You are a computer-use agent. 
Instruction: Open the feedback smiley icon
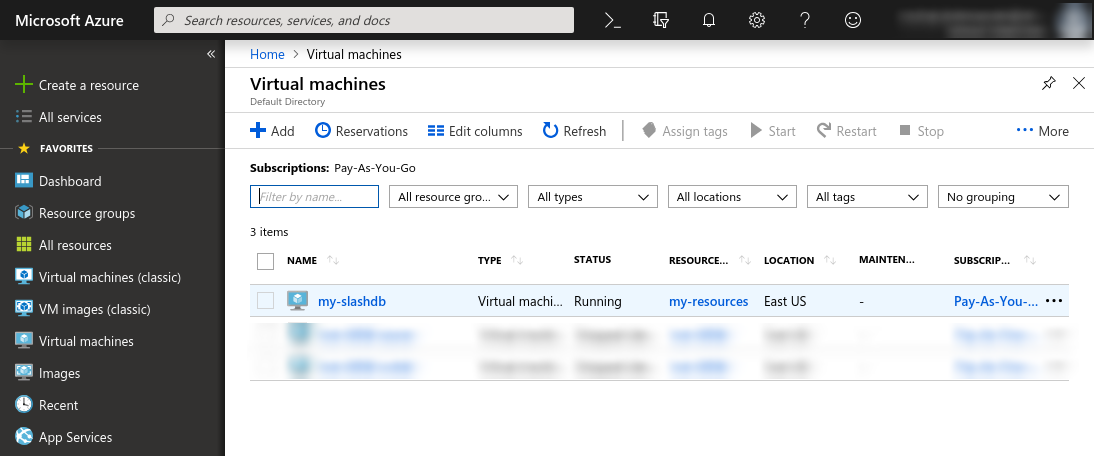coord(853,20)
